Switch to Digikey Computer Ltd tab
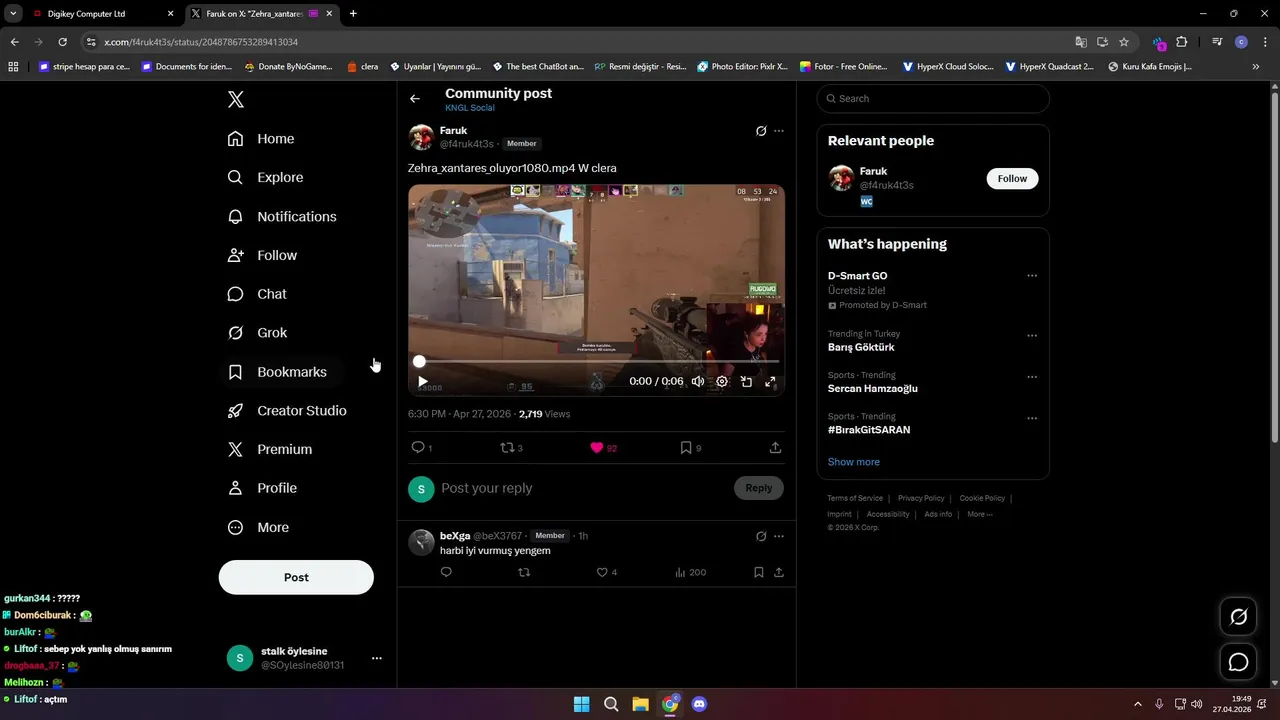 [101, 14]
